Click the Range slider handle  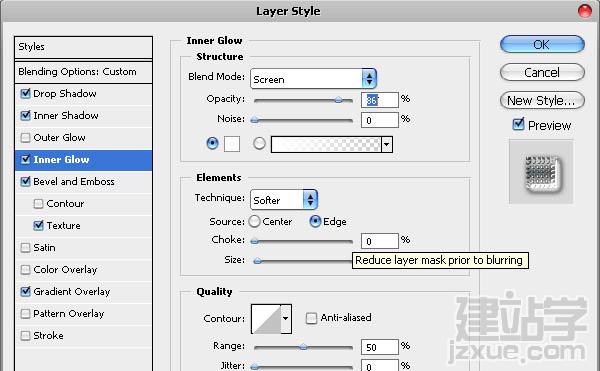[x=303, y=347]
